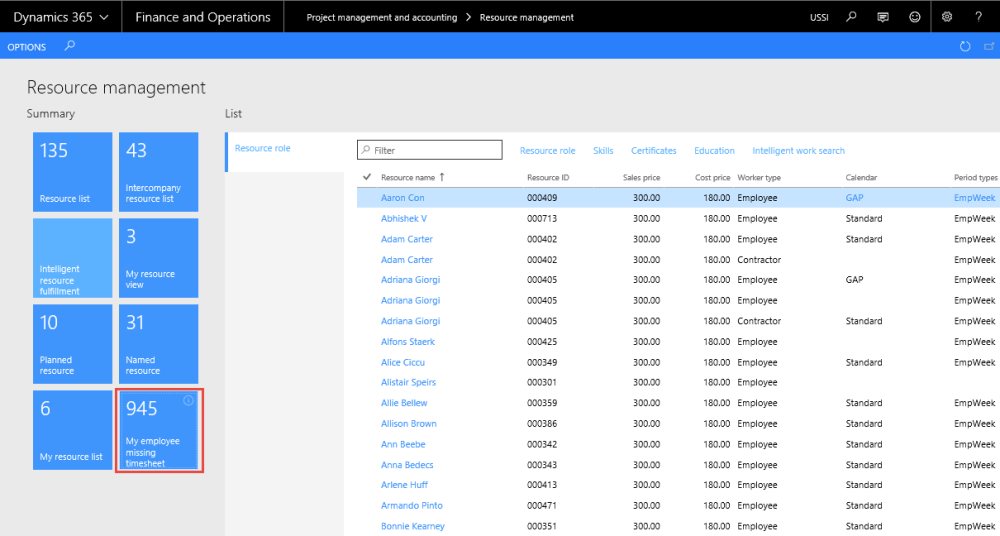Click the Skills link above grid
1000x536 pixels.
(x=603, y=151)
